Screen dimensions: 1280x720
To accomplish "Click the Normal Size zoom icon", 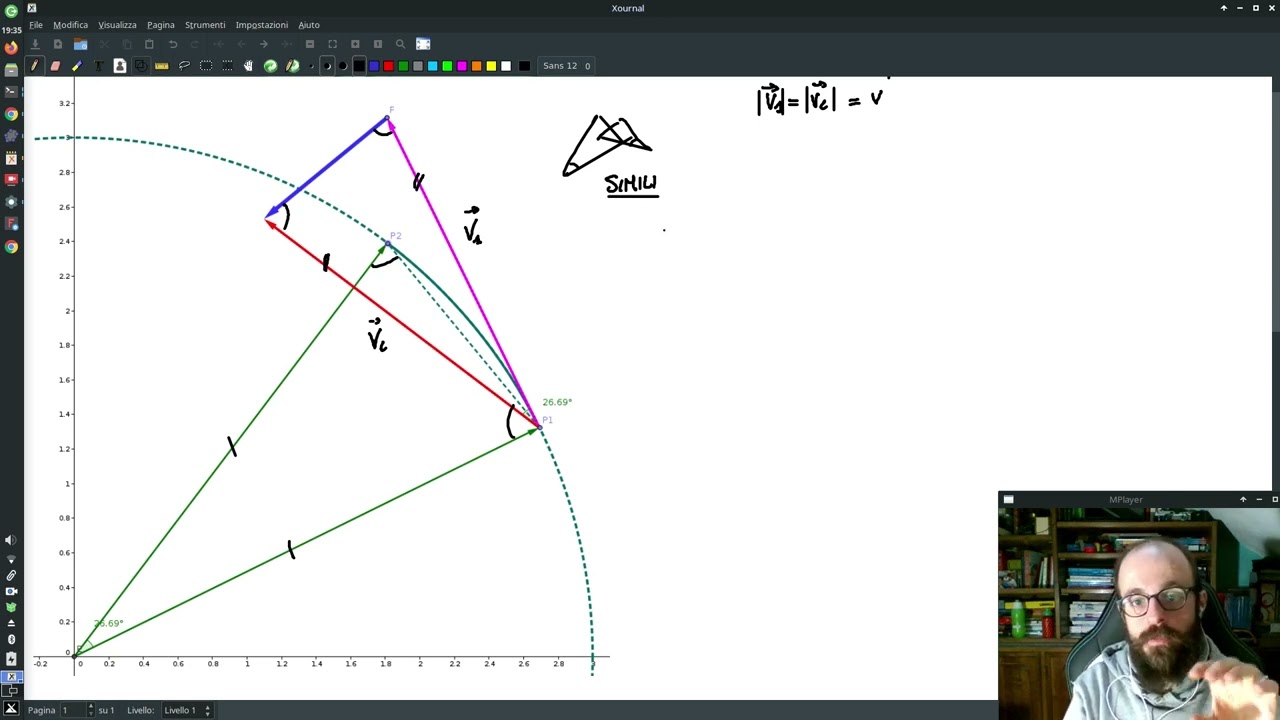I will coord(377,44).
